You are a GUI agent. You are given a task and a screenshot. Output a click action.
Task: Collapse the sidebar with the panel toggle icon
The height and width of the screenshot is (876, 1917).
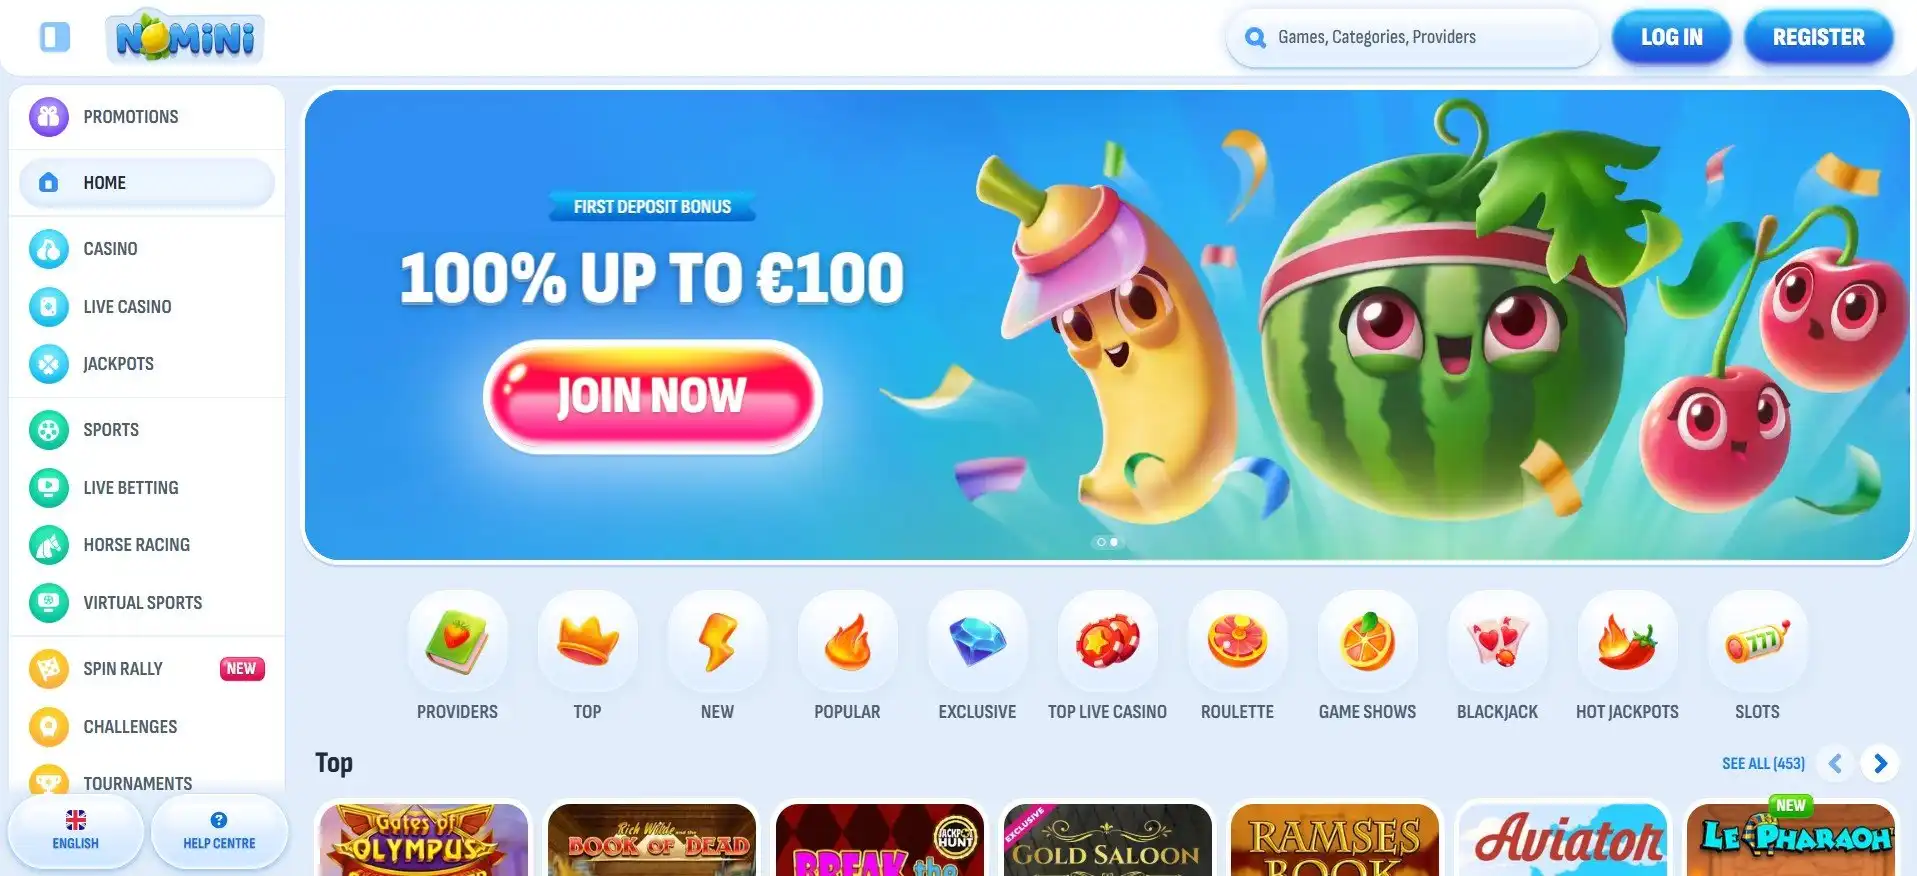[x=54, y=37]
